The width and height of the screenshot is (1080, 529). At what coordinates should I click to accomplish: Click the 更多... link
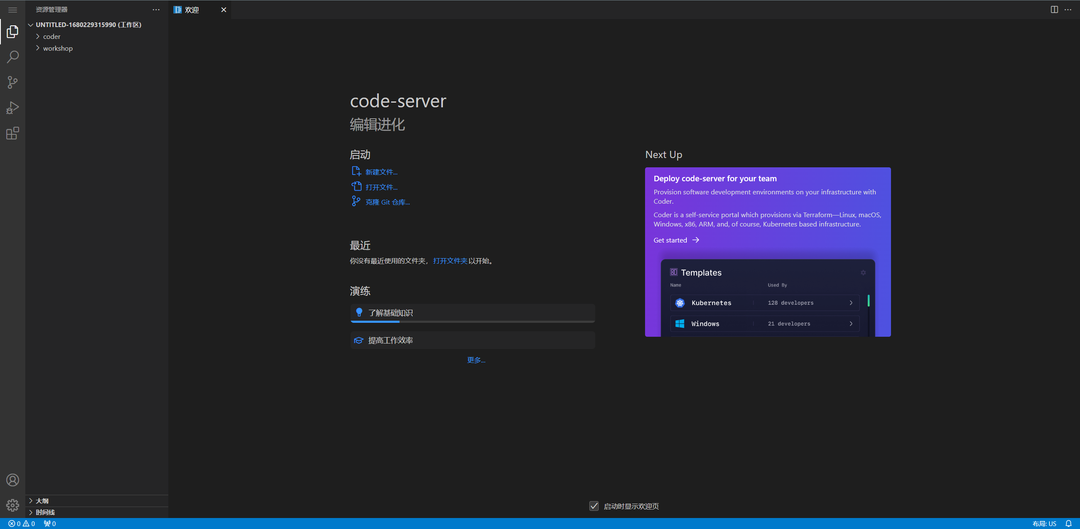click(476, 360)
